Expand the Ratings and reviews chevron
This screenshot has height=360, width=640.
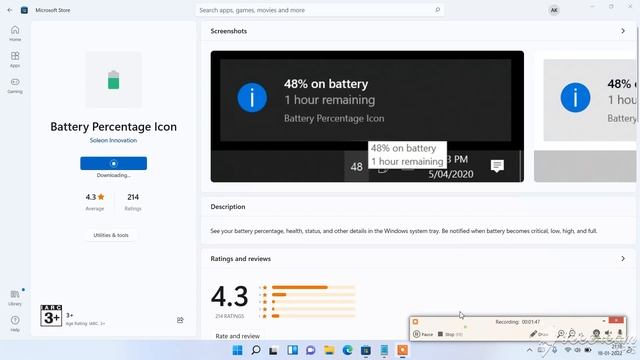[623, 259]
